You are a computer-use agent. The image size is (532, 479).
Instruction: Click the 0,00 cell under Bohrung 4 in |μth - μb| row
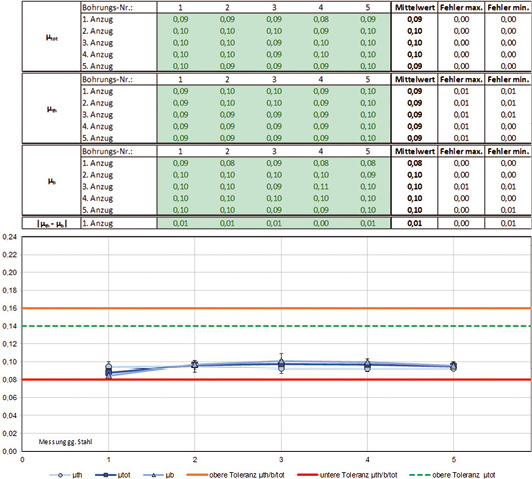pyautogui.click(x=321, y=223)
